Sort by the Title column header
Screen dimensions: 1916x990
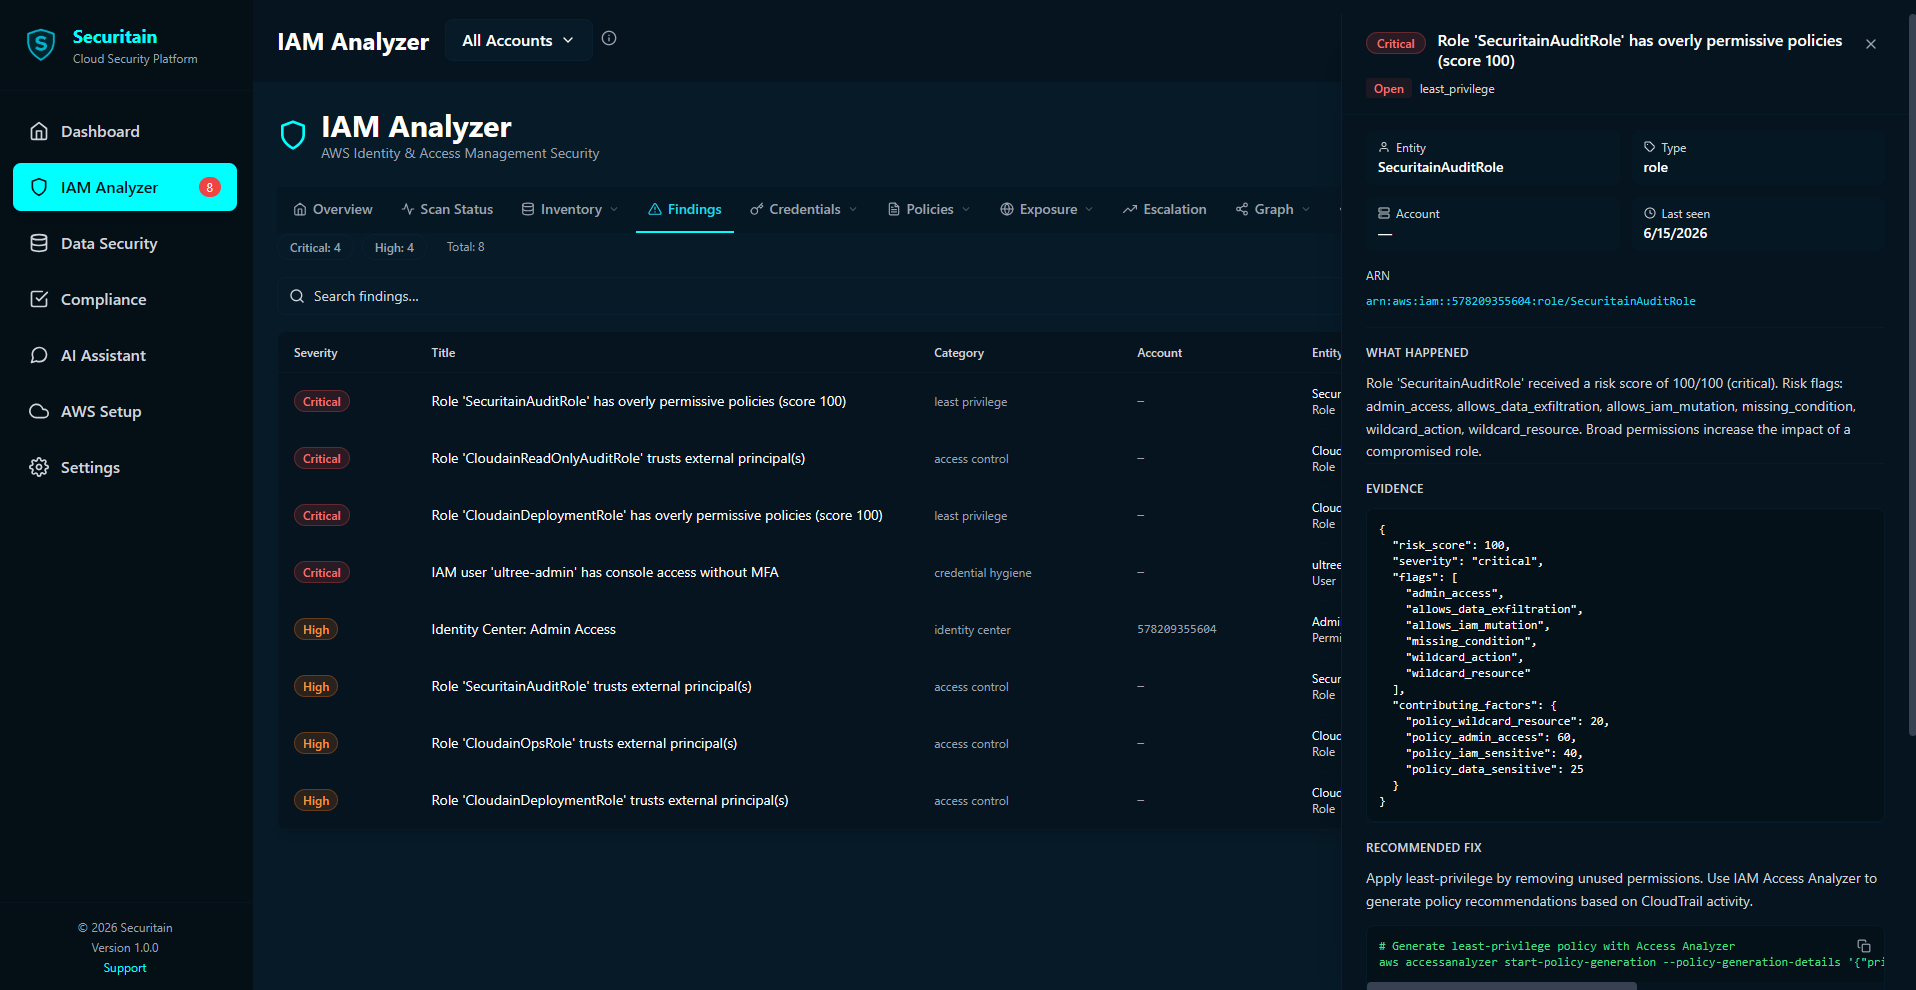tap(443, 353)
